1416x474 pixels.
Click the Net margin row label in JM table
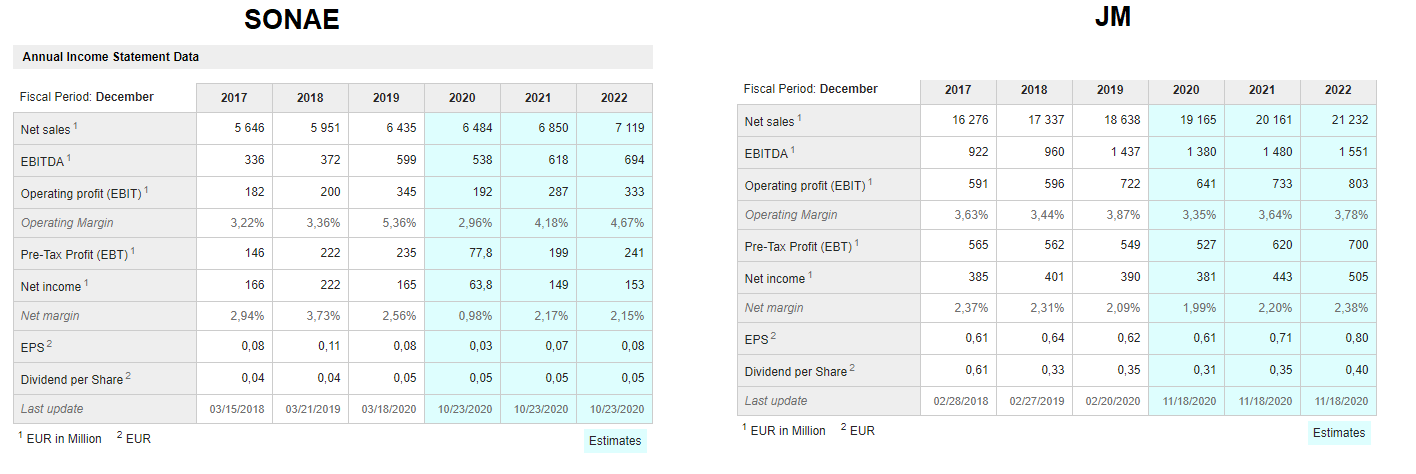pos(774,308)
